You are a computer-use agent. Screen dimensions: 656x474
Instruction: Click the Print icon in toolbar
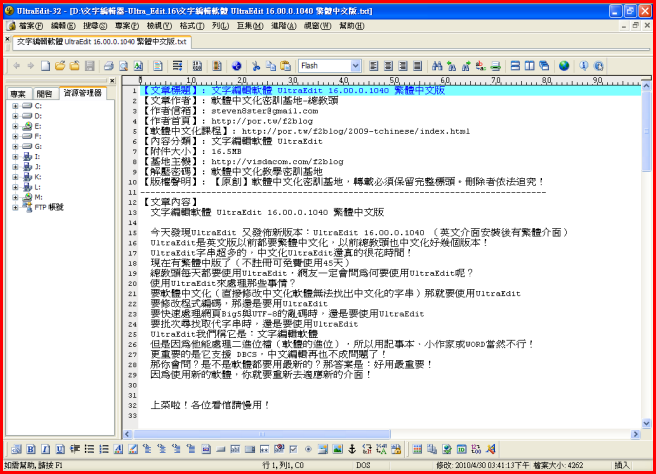coord(108,66)
